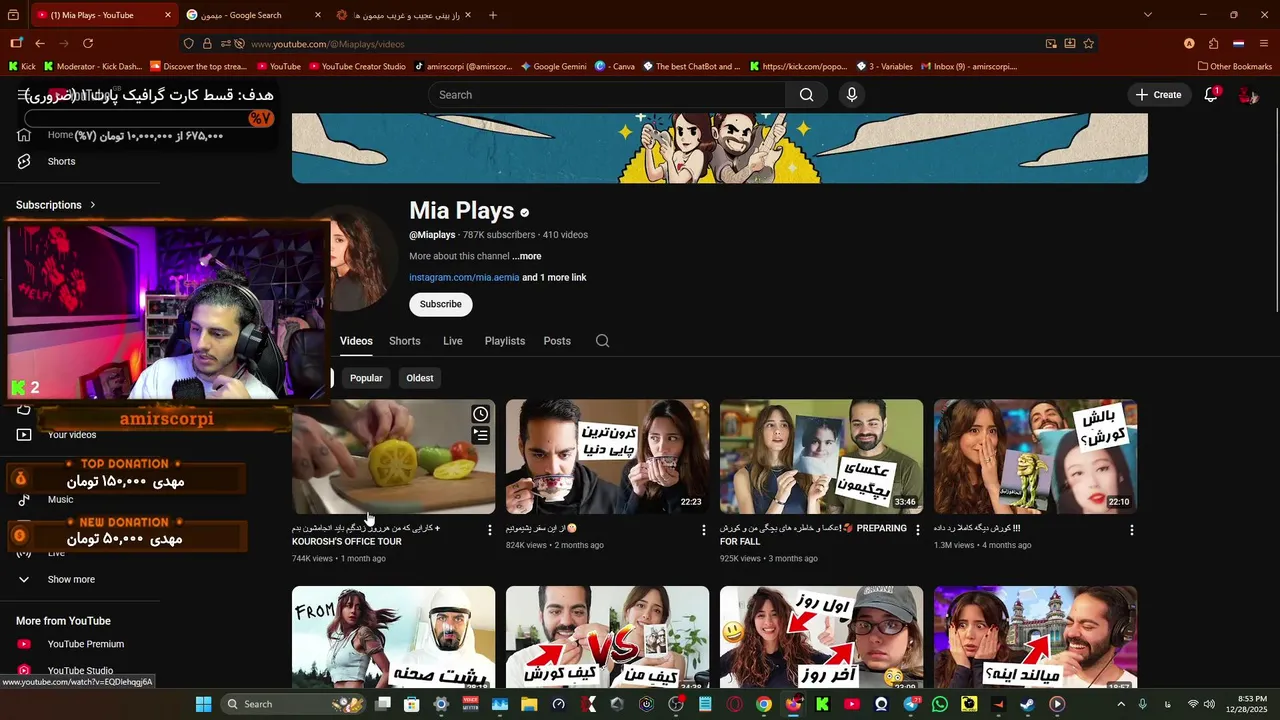Expand the Subscriptions section chevron

(x=93, y=205)
